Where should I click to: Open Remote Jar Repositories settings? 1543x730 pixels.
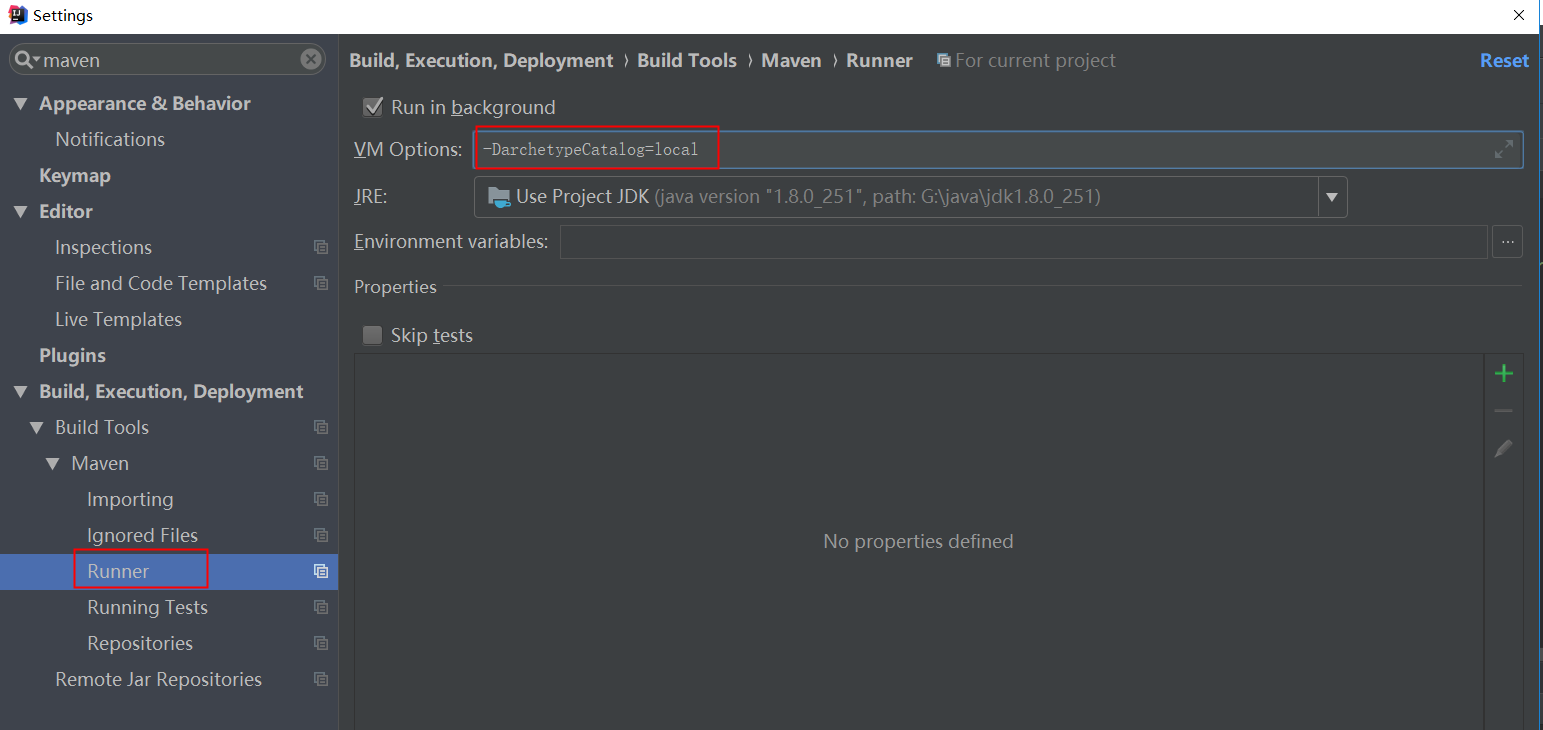pos(158,679)
